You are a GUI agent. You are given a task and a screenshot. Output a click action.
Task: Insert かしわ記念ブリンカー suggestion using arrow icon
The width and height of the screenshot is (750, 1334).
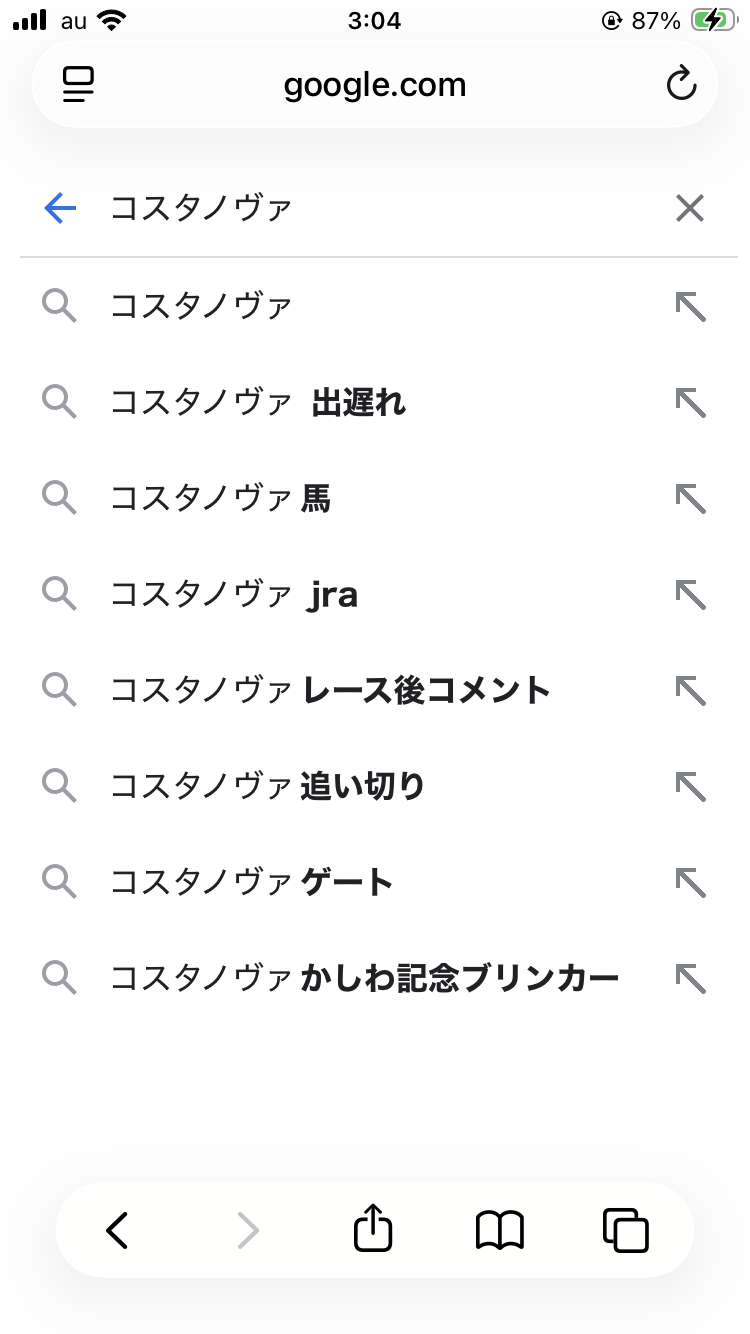690,979
